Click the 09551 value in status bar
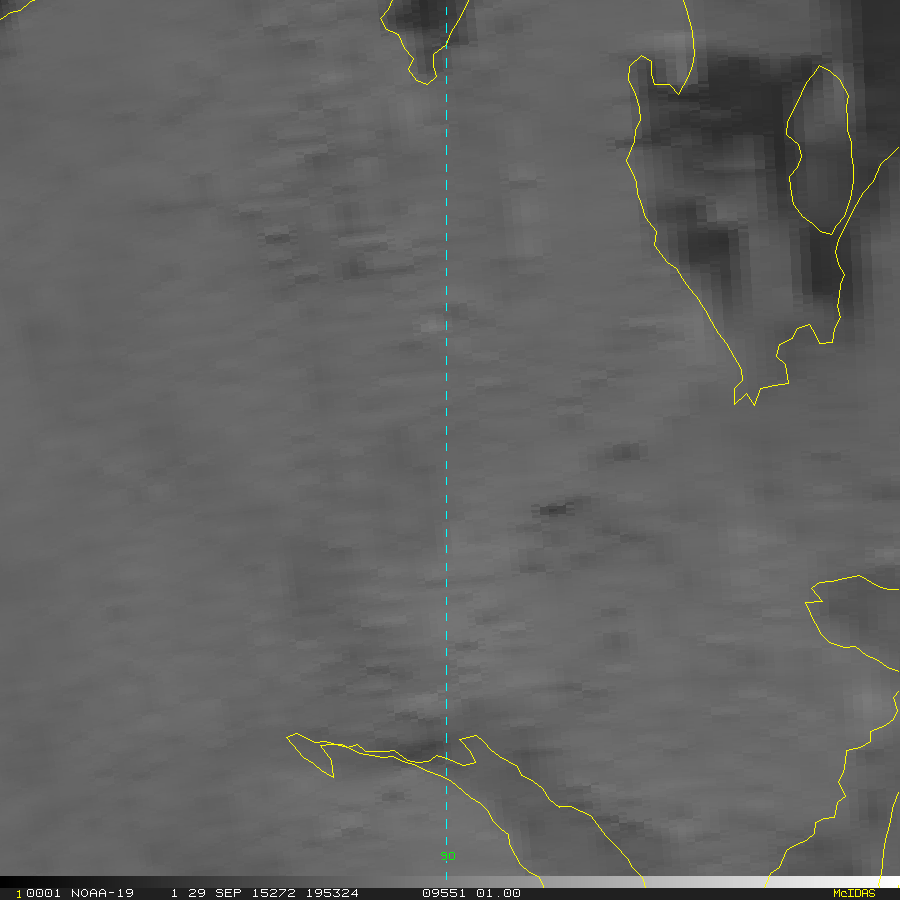This screenshot has height=900, width=900. coord(443,893)
